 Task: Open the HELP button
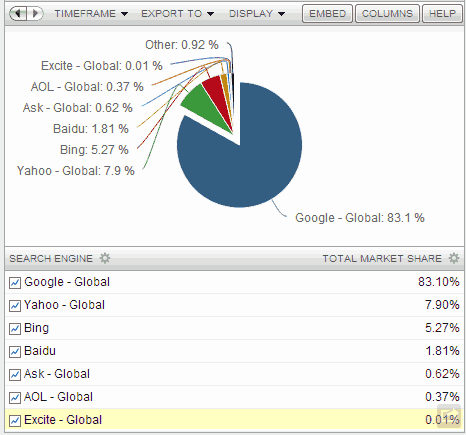click(443, 14)
